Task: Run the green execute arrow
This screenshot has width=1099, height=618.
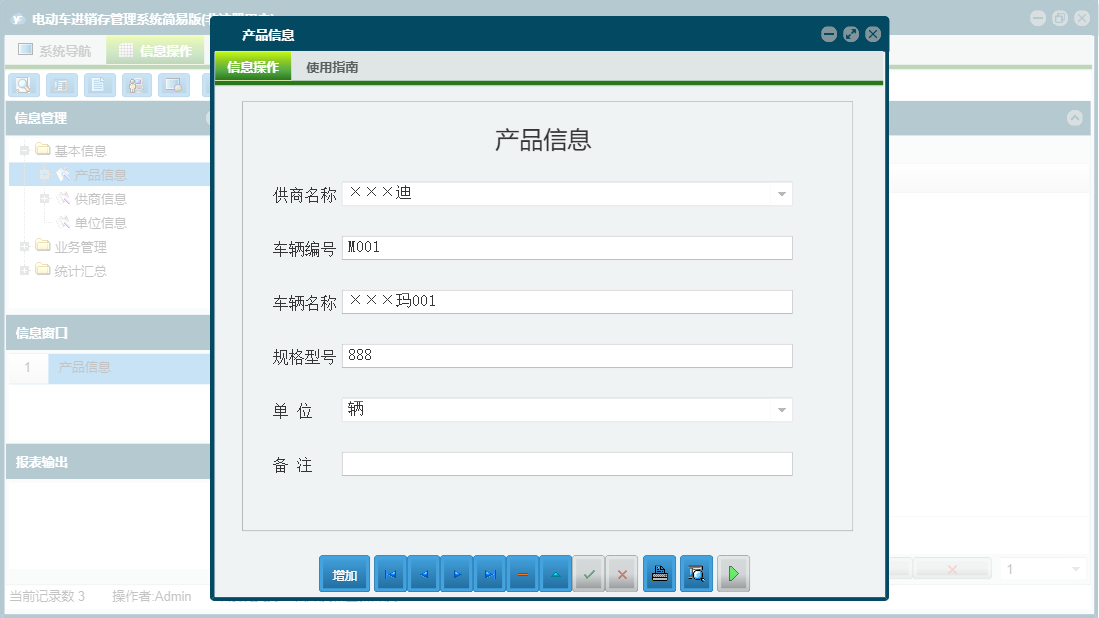Action: 733,573
